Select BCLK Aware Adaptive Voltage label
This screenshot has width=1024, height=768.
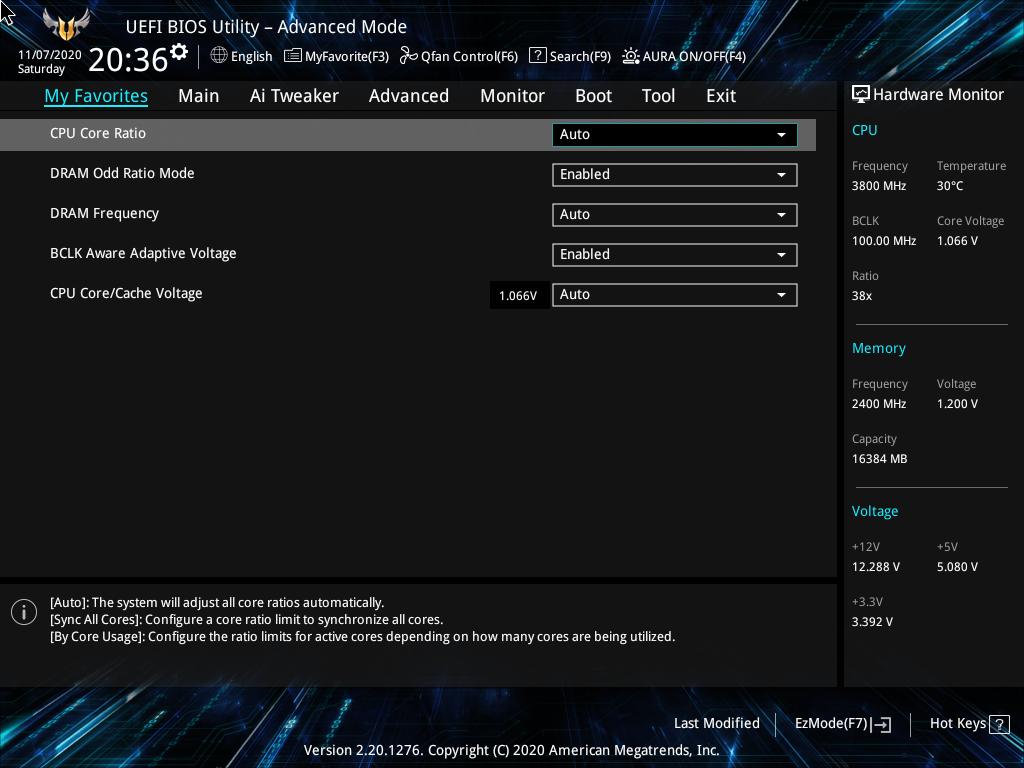pyautogui.click(x=143, y=253)
